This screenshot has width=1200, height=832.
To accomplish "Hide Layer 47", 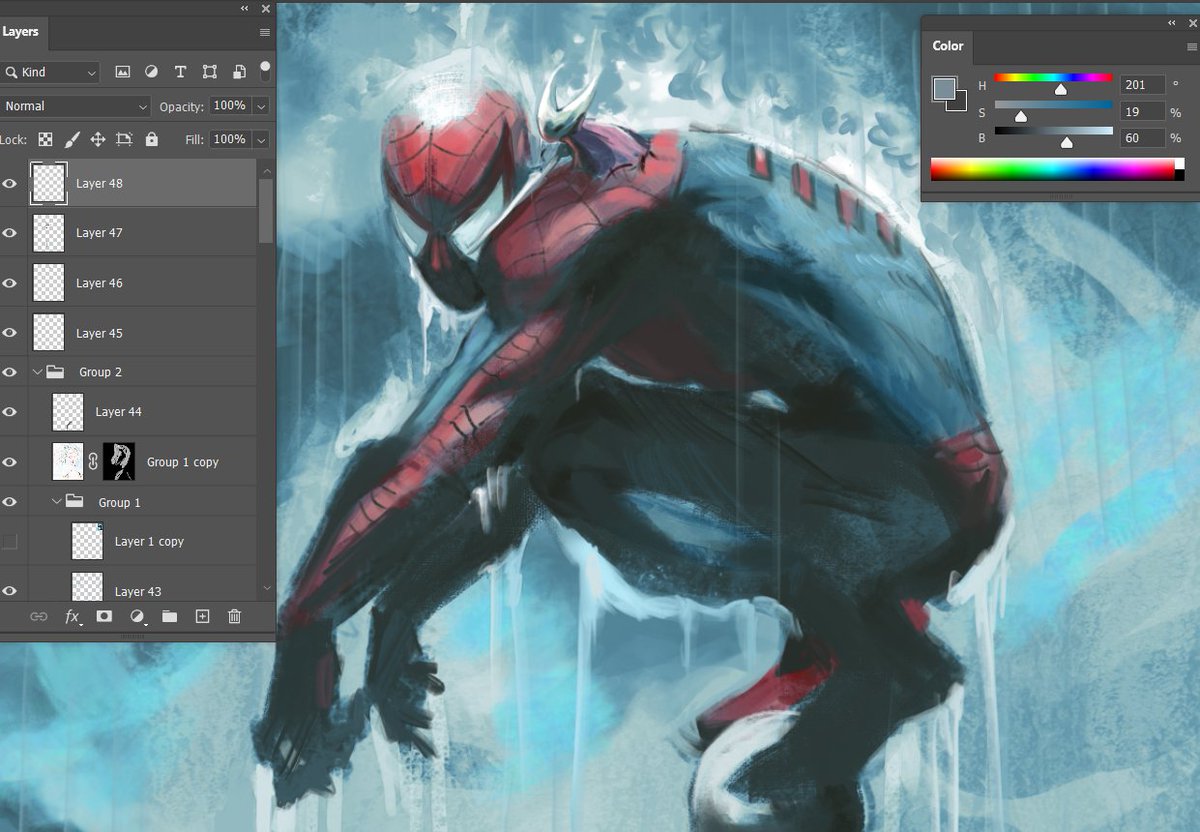I will [x=10, y=233].
